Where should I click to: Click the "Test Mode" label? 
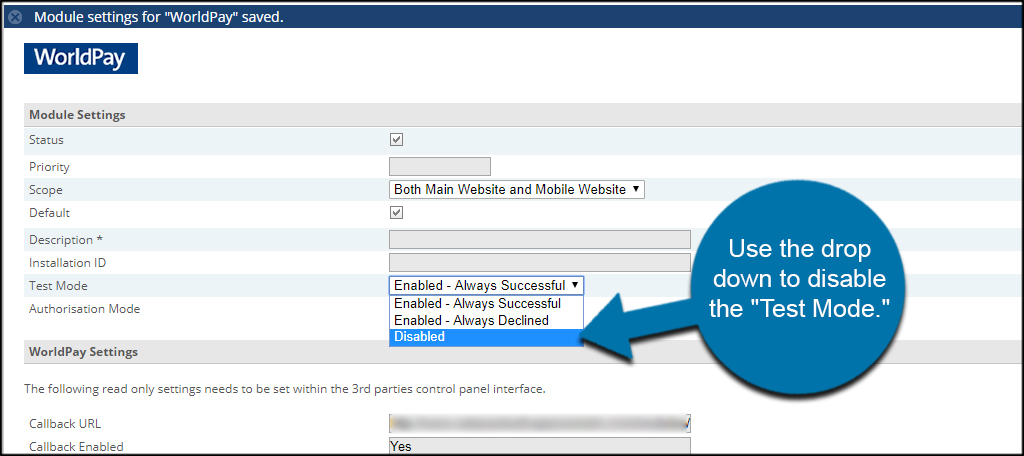pos(58,286)
